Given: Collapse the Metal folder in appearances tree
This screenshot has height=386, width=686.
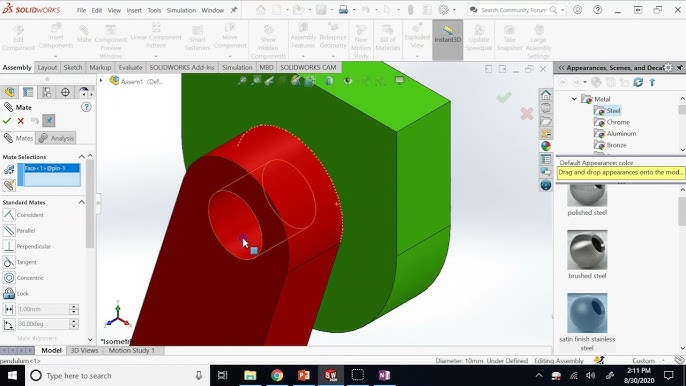Looking at the screenshot, I should point(574,99).
